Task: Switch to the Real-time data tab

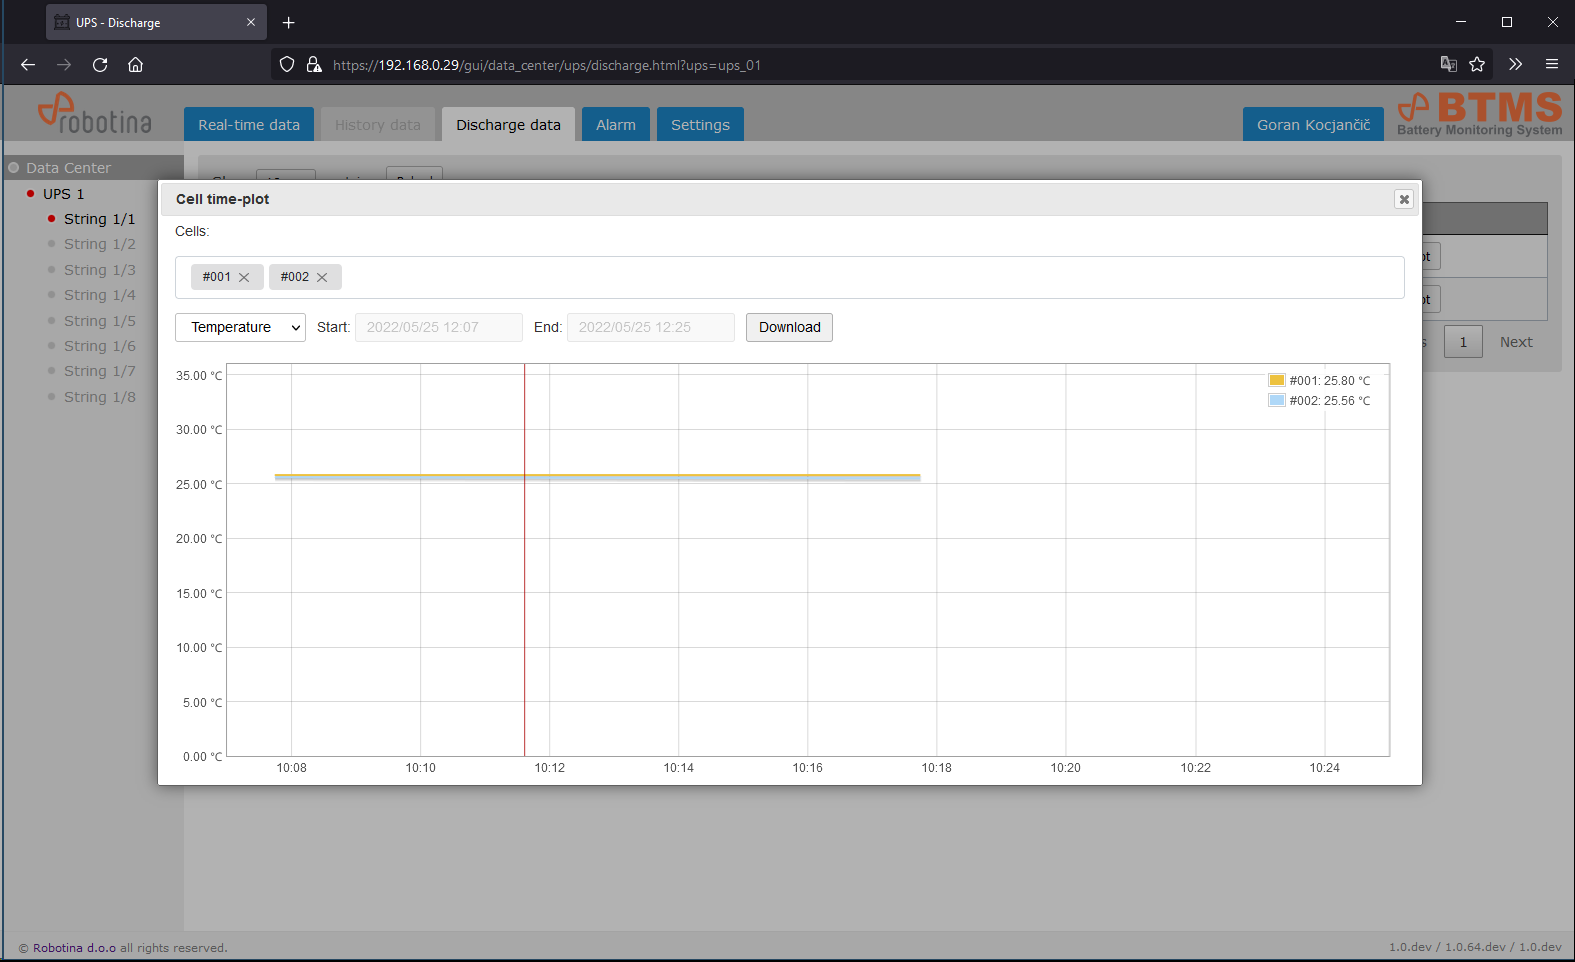Action: [x=249, y=125]
